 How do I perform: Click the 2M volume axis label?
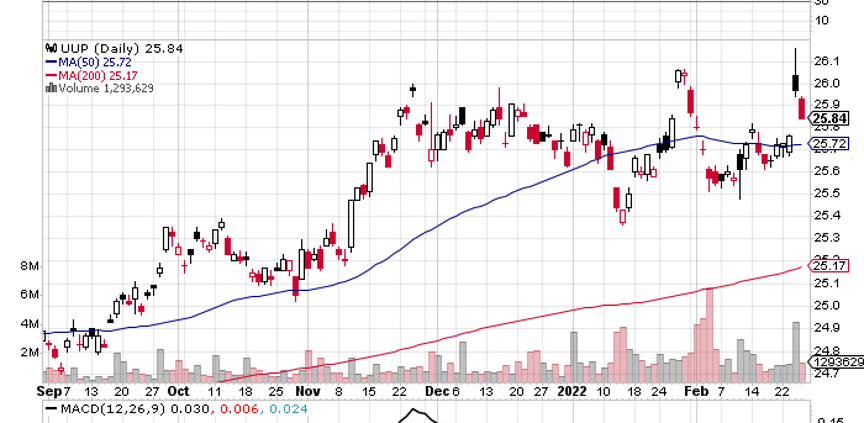click(29, 352)
